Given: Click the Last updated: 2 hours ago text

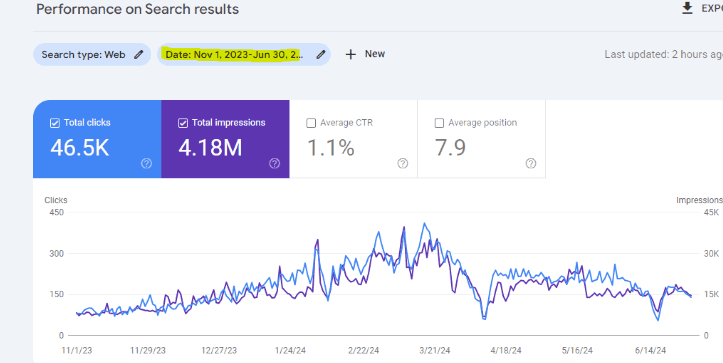Looking at the screenshot, I should pyautogui.click(x=664, y=54).
